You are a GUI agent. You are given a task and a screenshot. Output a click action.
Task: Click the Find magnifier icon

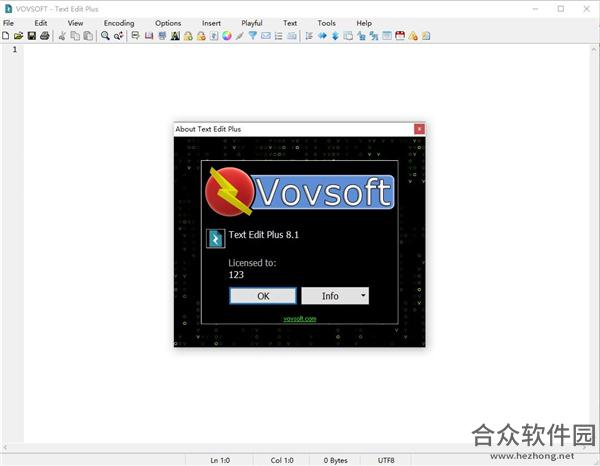tap(105, 36)
